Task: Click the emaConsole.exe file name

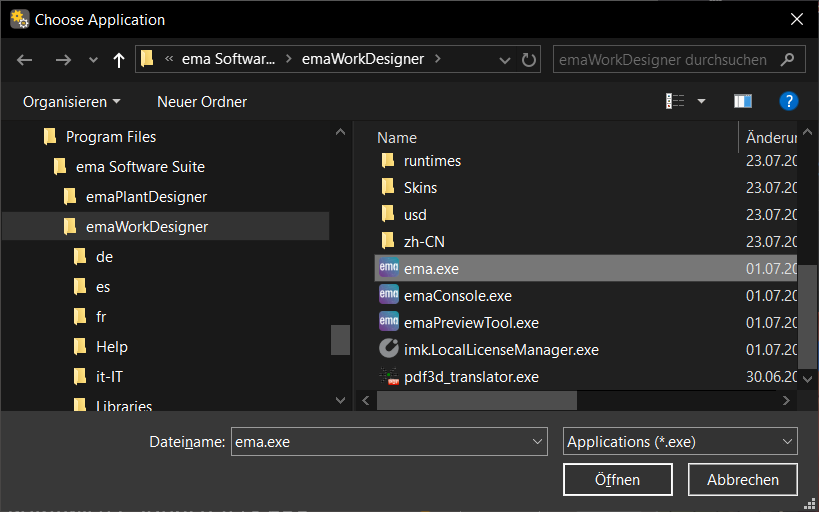Action: (458, 296)
